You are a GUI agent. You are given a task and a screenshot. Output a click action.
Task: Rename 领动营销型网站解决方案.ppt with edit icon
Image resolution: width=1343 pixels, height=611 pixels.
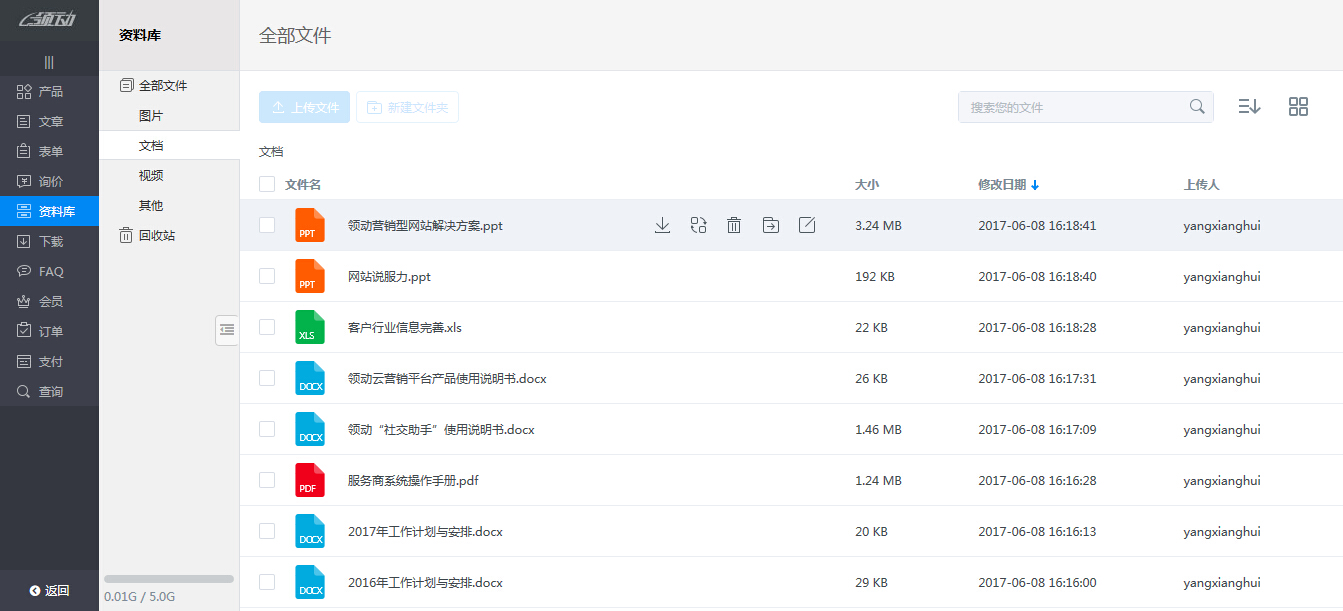806,225
